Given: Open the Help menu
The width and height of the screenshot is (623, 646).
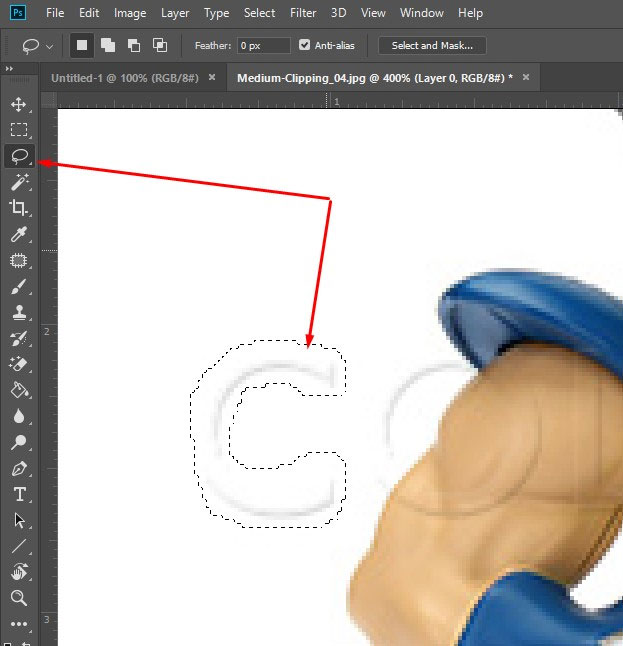Looking at the screenshot, I should click(470, 13).
